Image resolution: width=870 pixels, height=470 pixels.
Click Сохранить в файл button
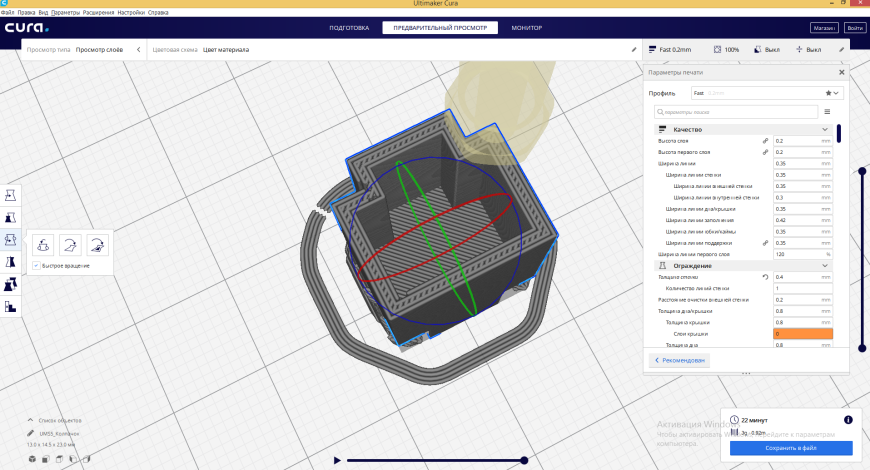(x=791, y=448)
